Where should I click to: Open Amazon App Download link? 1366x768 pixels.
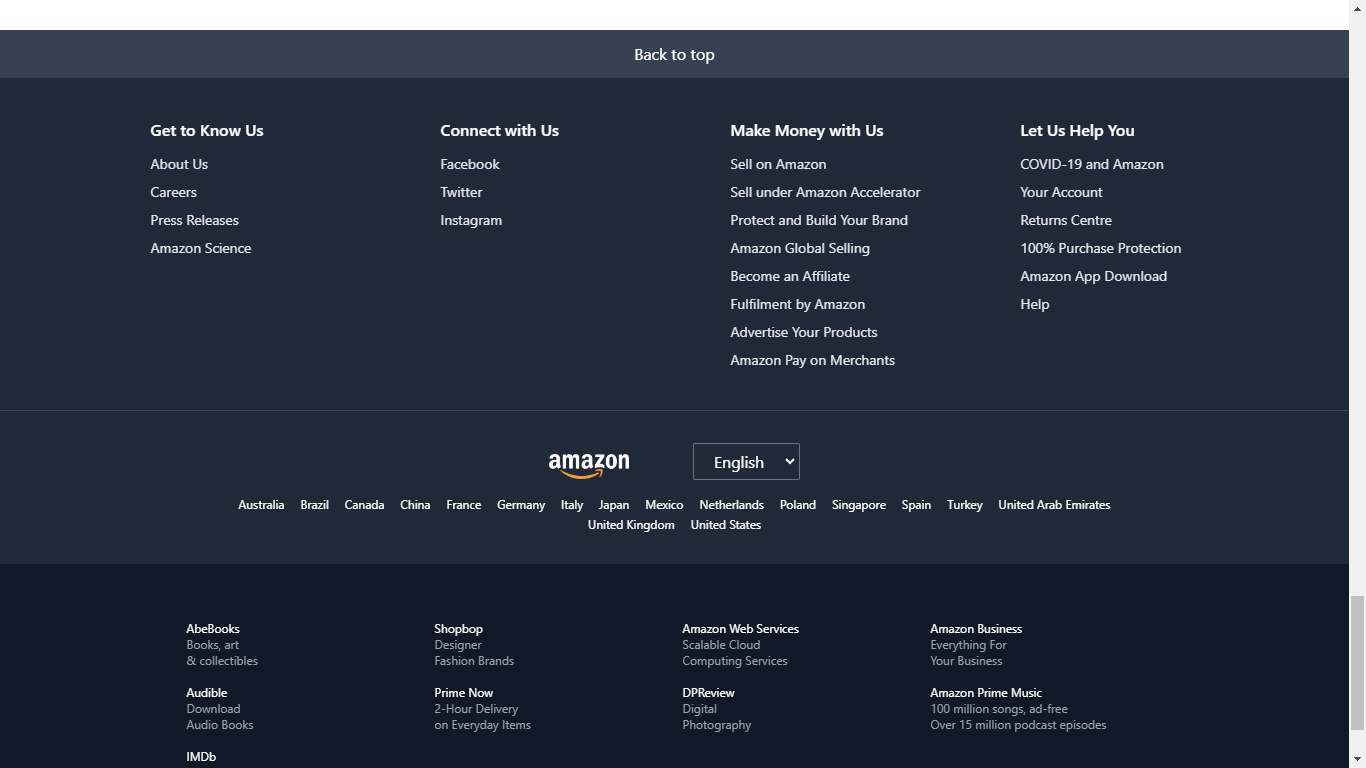tap(1093, 276)
